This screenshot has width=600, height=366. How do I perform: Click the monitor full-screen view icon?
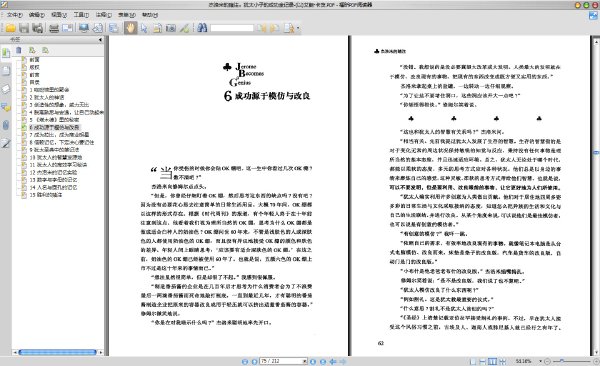tap(84, 28)
